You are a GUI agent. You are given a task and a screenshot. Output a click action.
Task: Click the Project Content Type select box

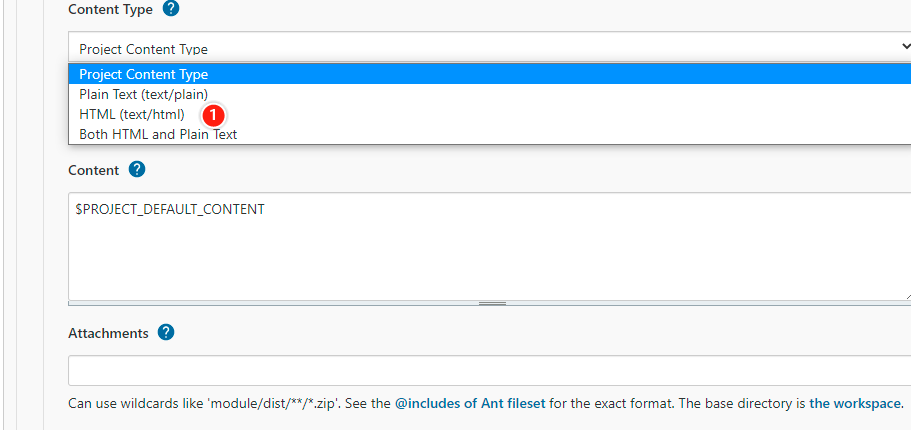(x=480, y=48)
